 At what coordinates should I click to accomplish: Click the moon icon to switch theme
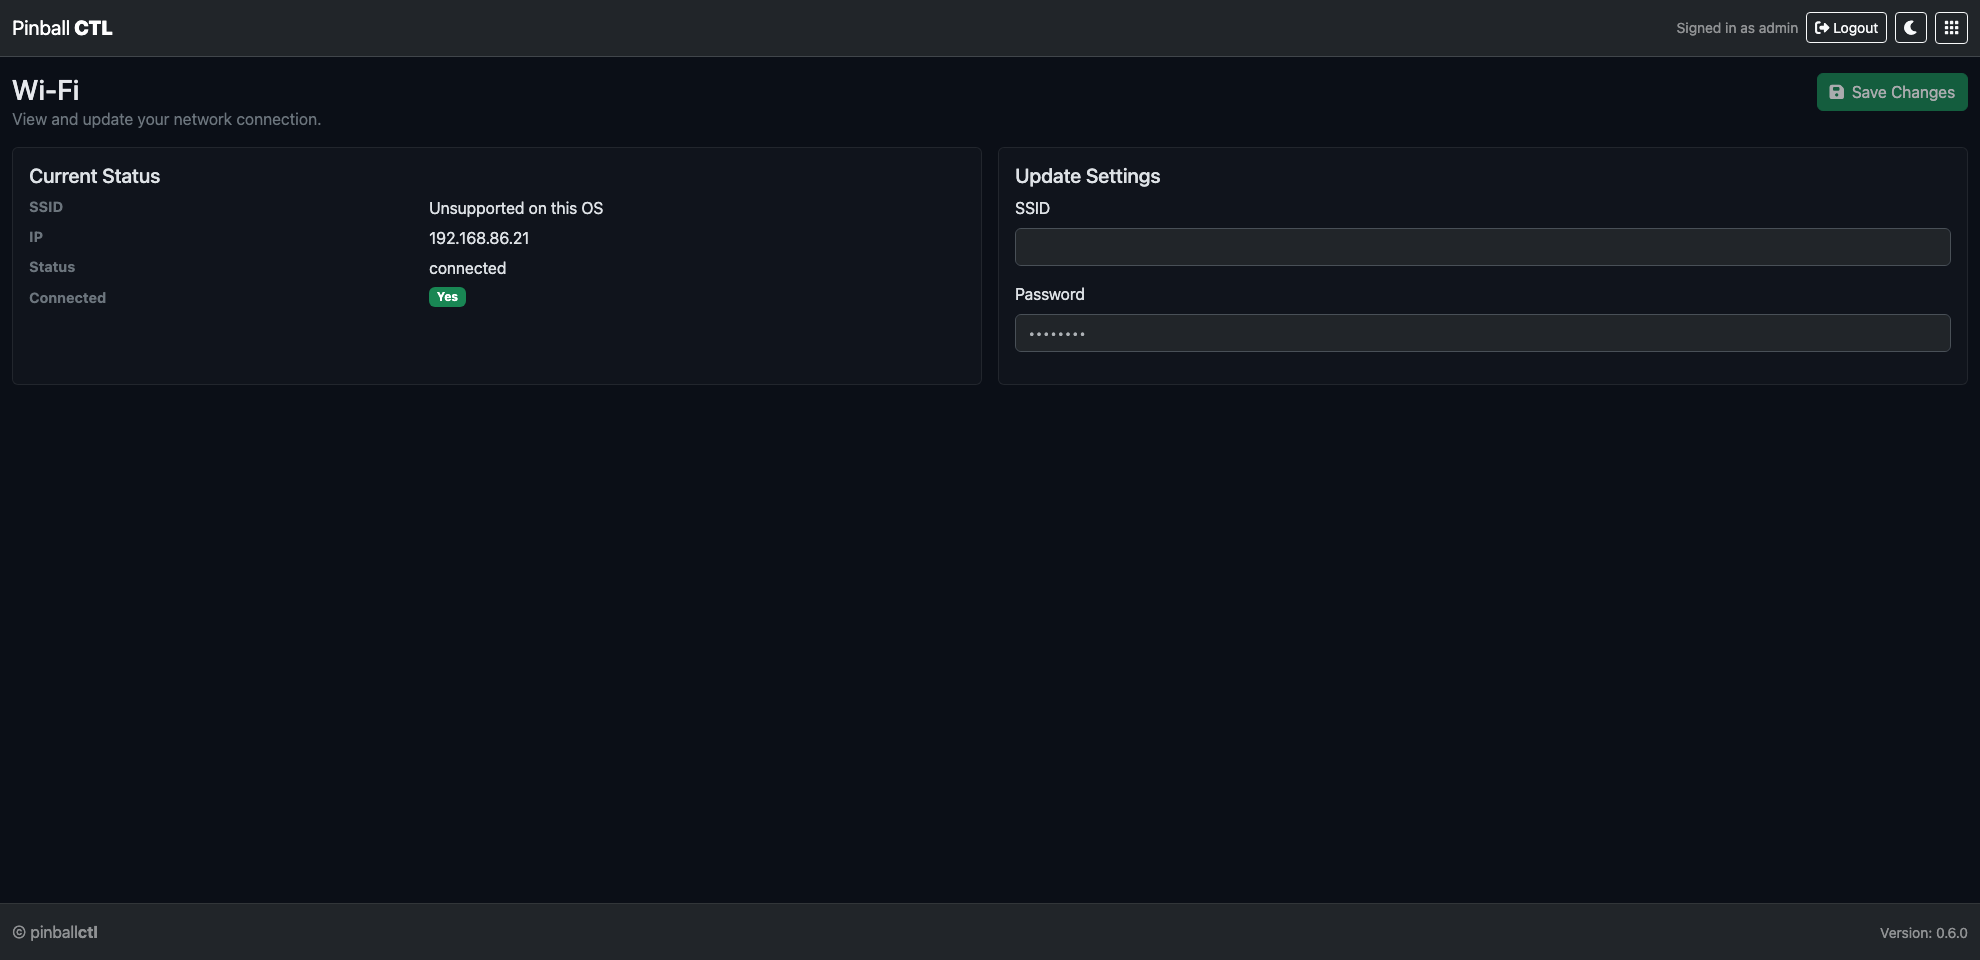coord(1910,27)
